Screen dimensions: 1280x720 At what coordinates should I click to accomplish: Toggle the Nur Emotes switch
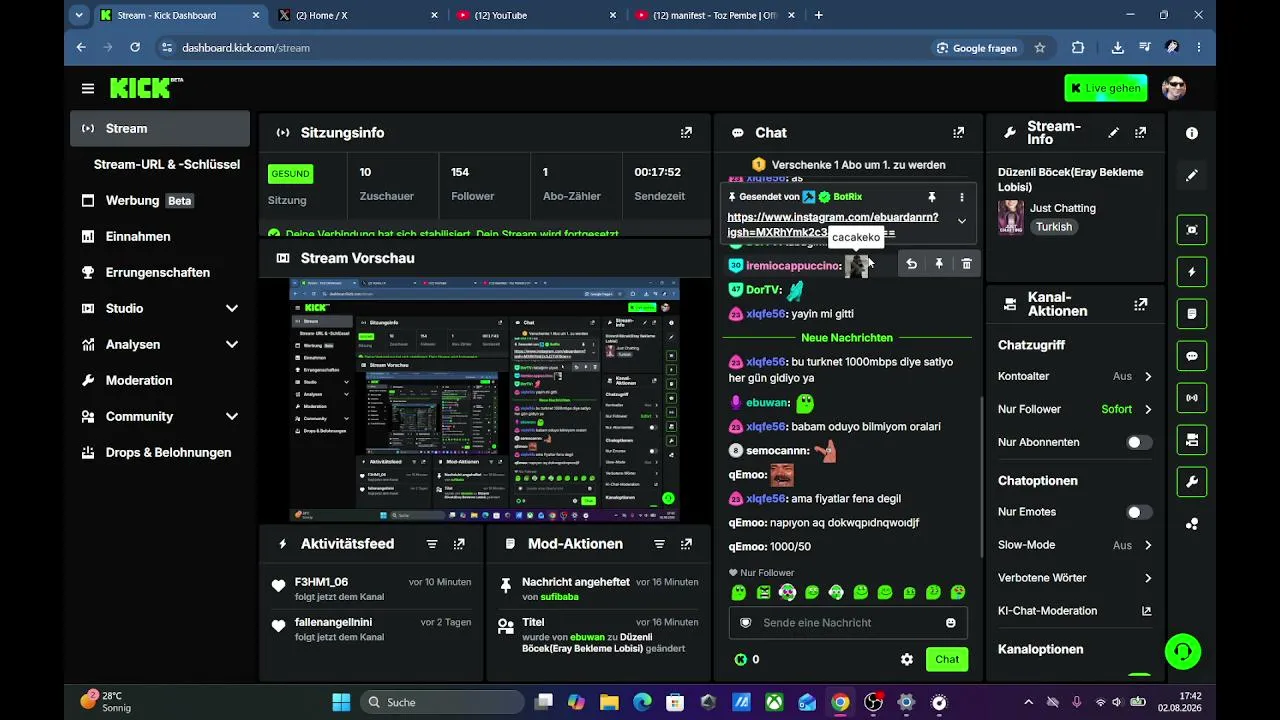tap(1139, 512)
